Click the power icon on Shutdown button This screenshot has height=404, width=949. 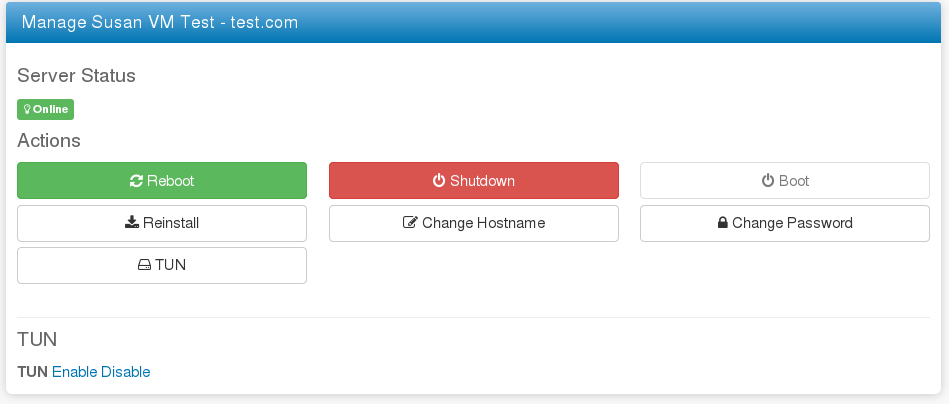tap(439, 180)
